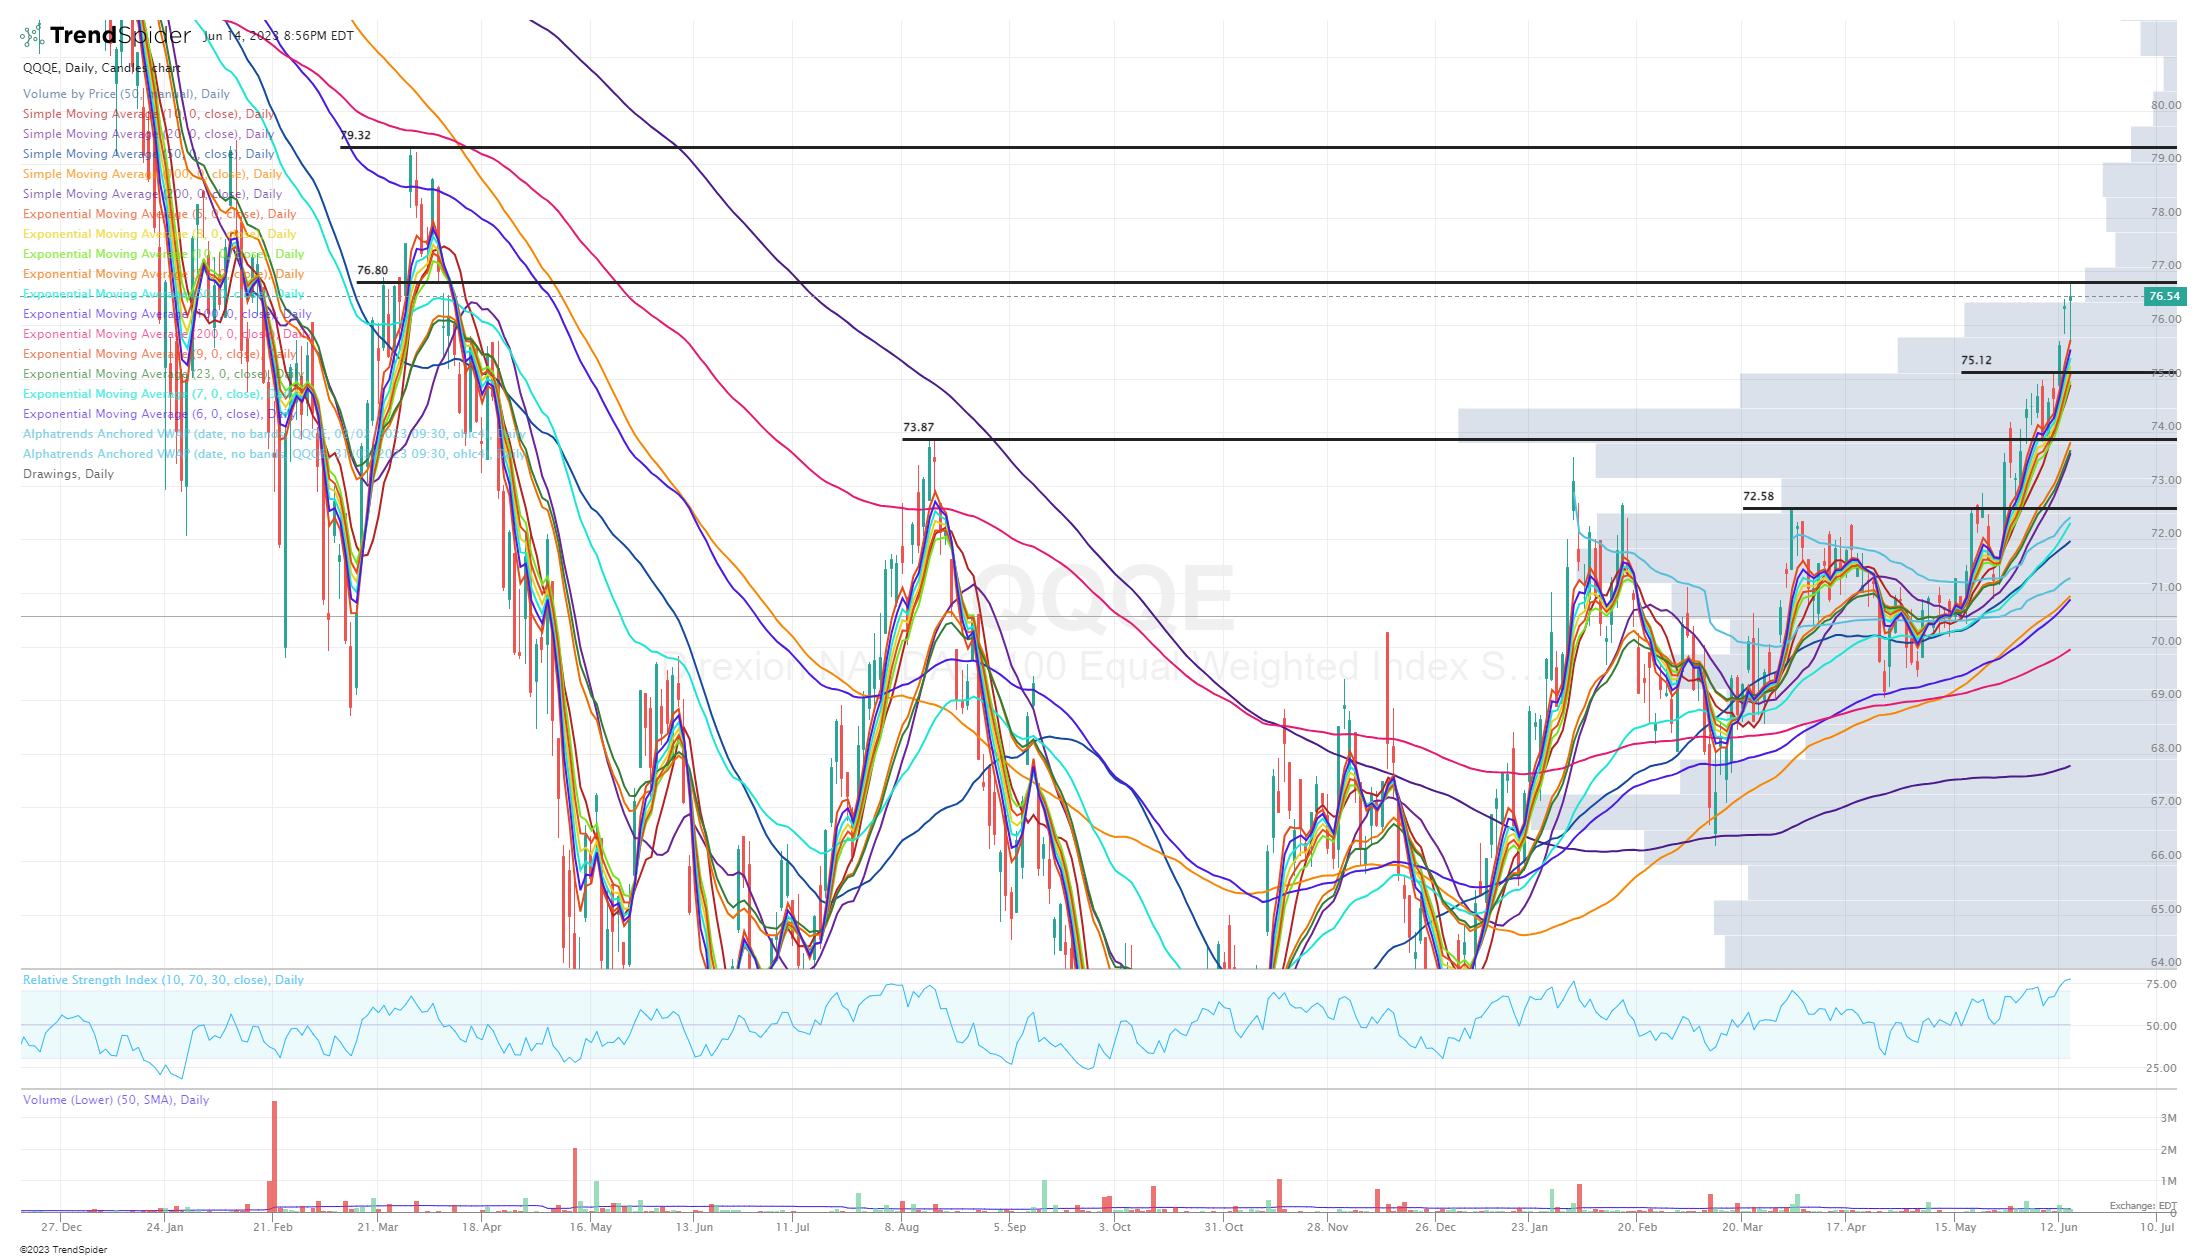The height and width of the screenshot is (1259, 2207).
Task: Select Simple Moving Average (10, 0, close) legend
Action: (148, 114)
